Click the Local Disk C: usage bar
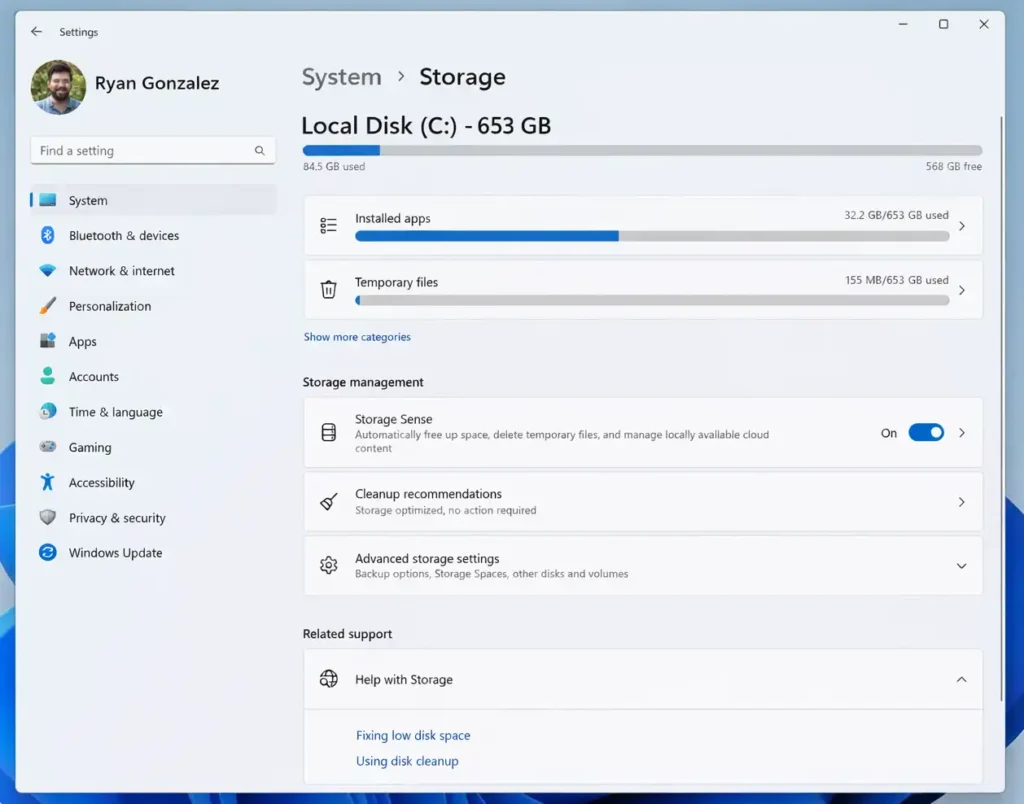 pyautogui.click(x=642, y=151)
